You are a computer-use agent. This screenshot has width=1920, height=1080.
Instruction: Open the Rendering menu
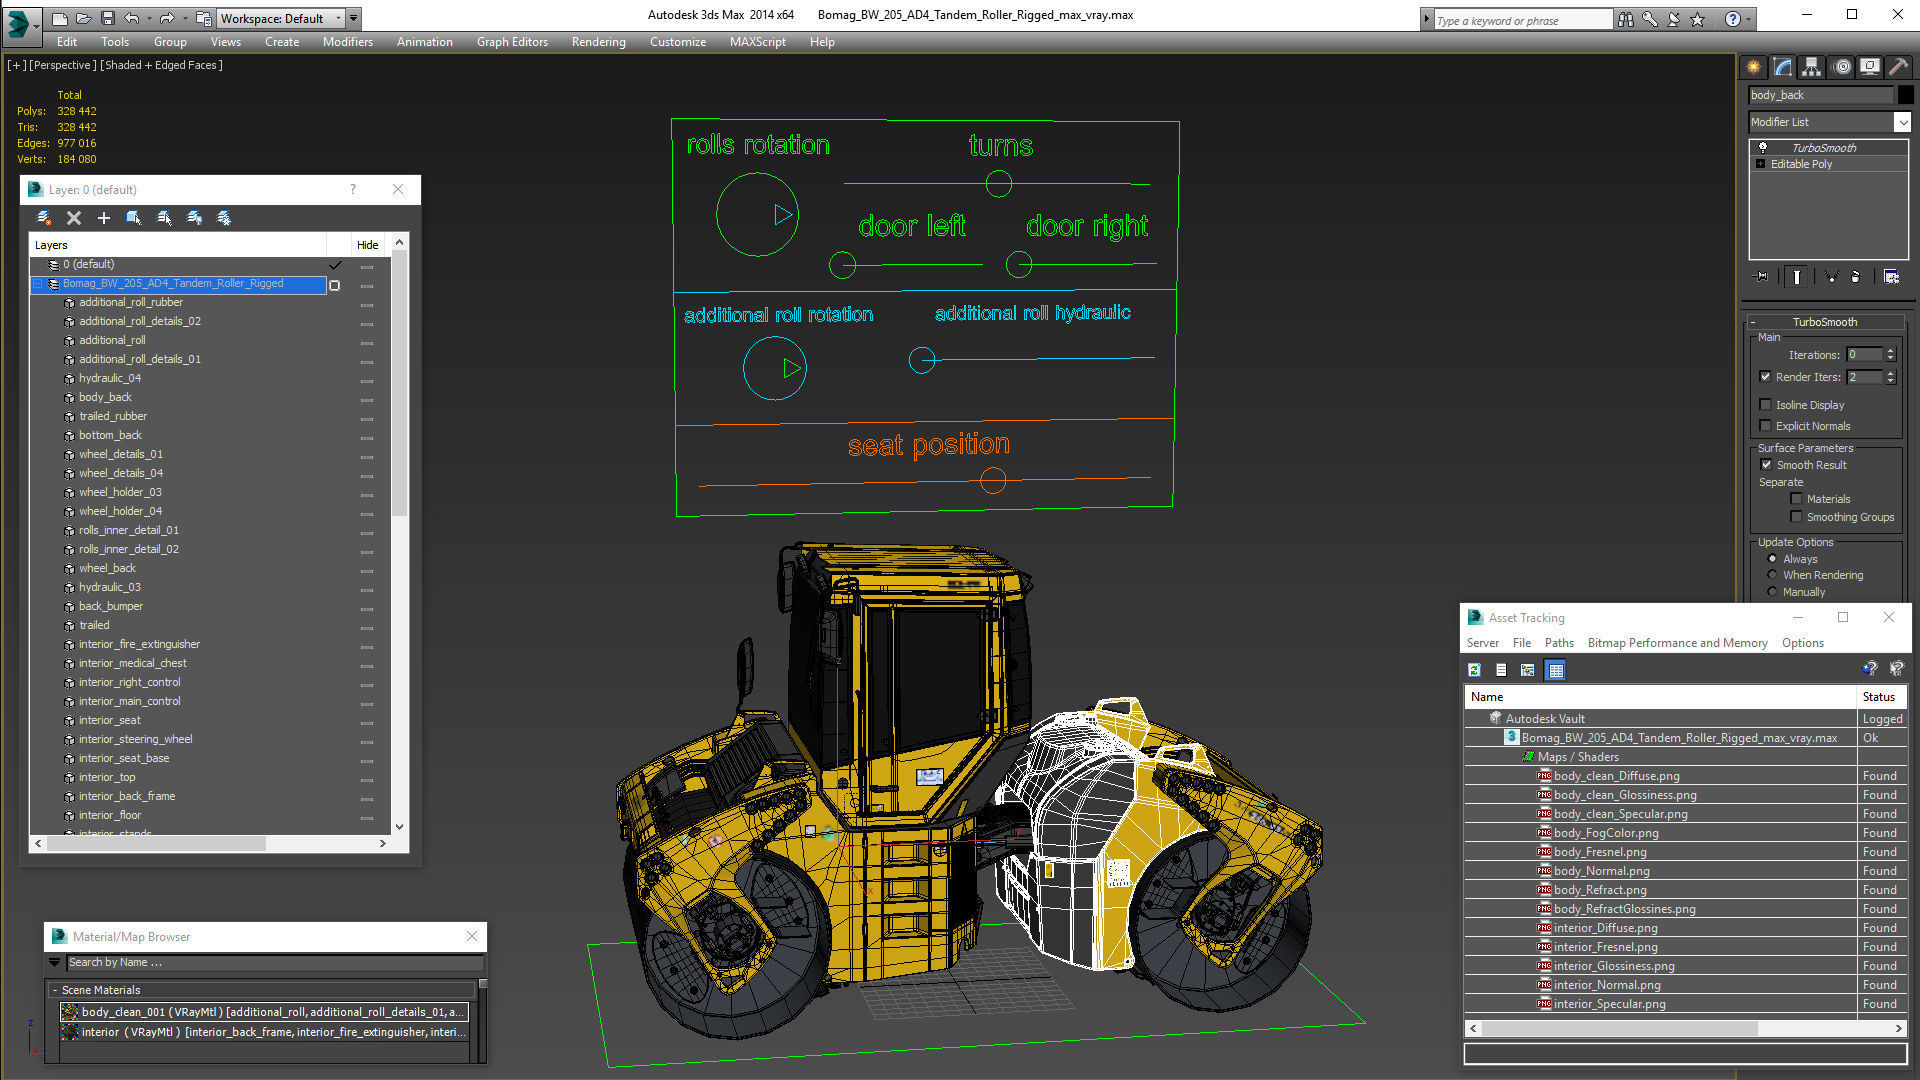(598, 42)
